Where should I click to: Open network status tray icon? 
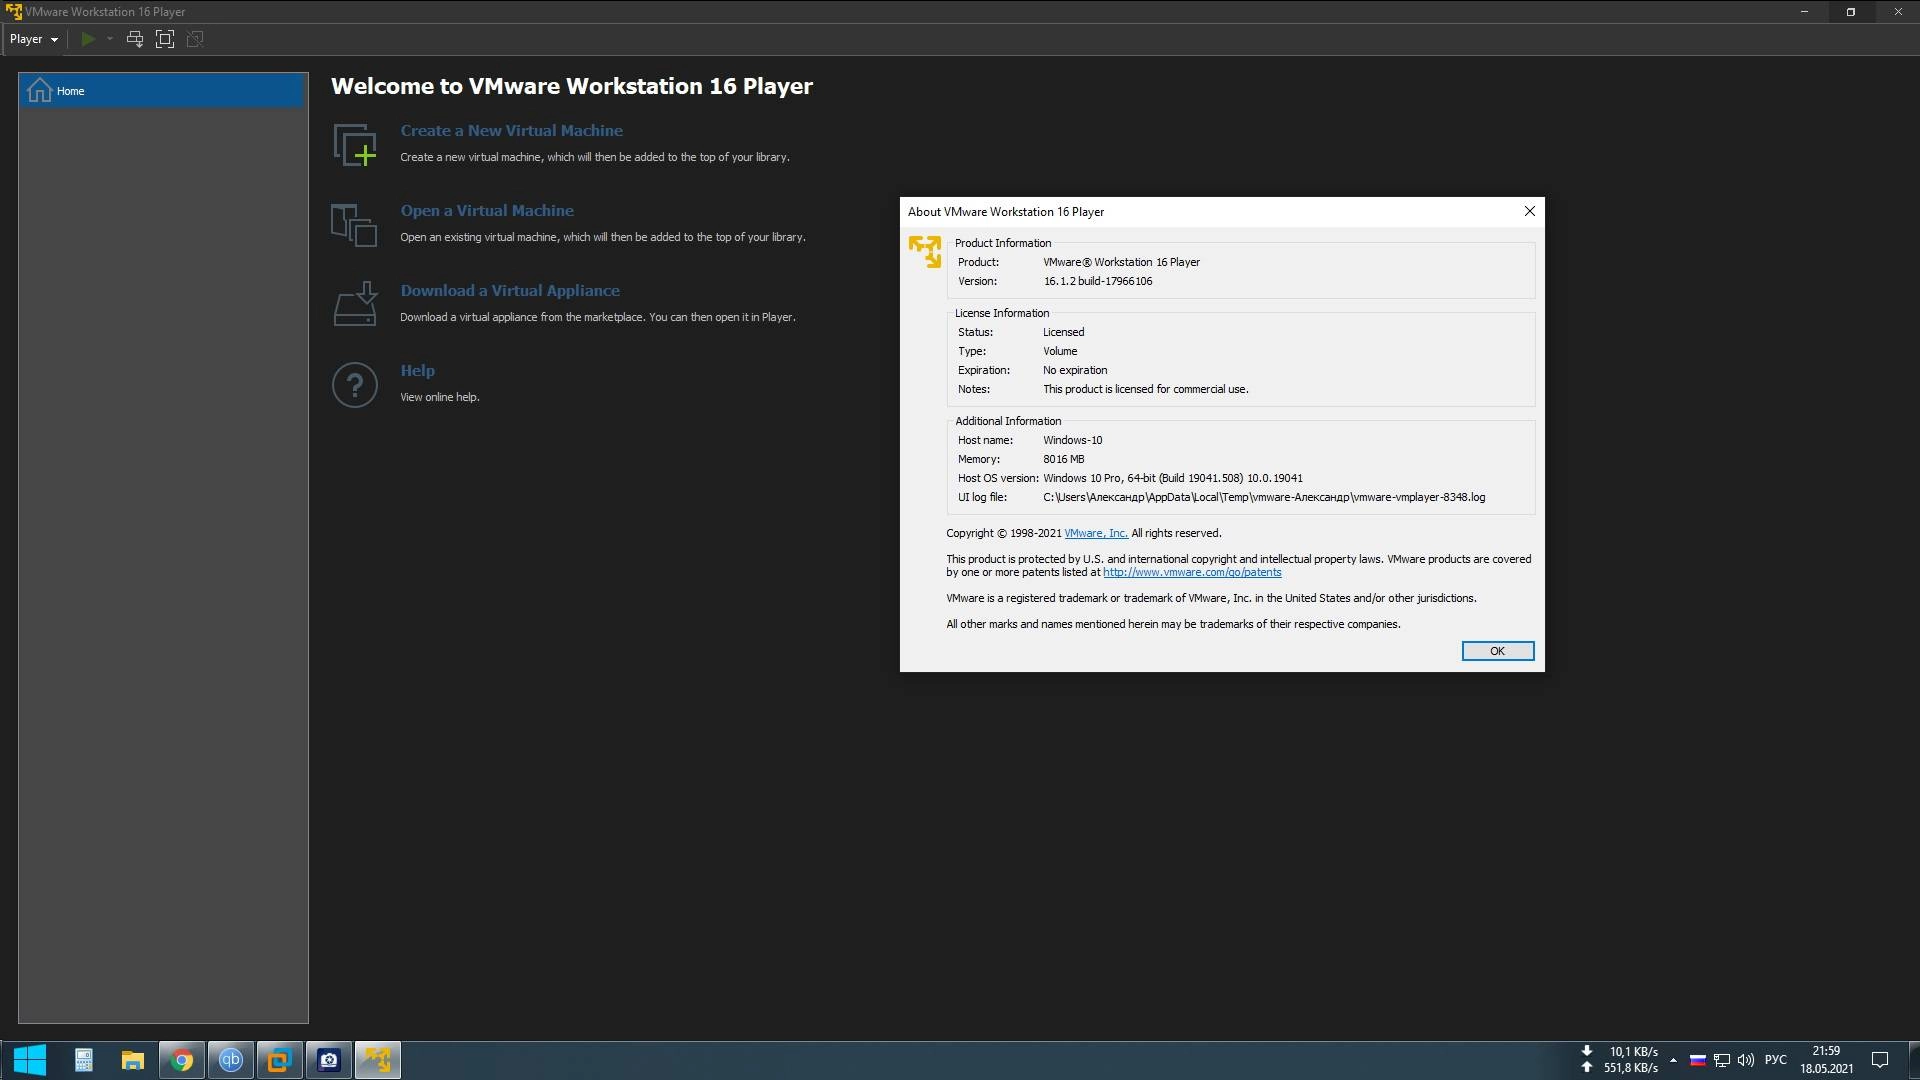pos(1722,1060)
